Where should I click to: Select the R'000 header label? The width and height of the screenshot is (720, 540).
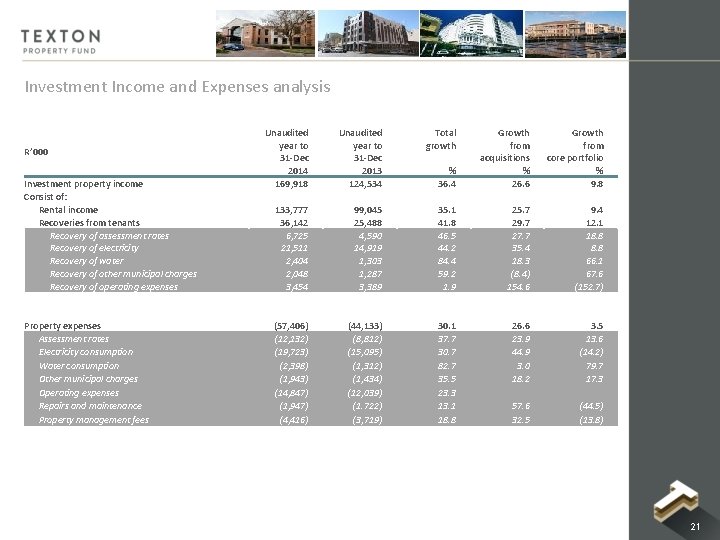click(36, 152)
